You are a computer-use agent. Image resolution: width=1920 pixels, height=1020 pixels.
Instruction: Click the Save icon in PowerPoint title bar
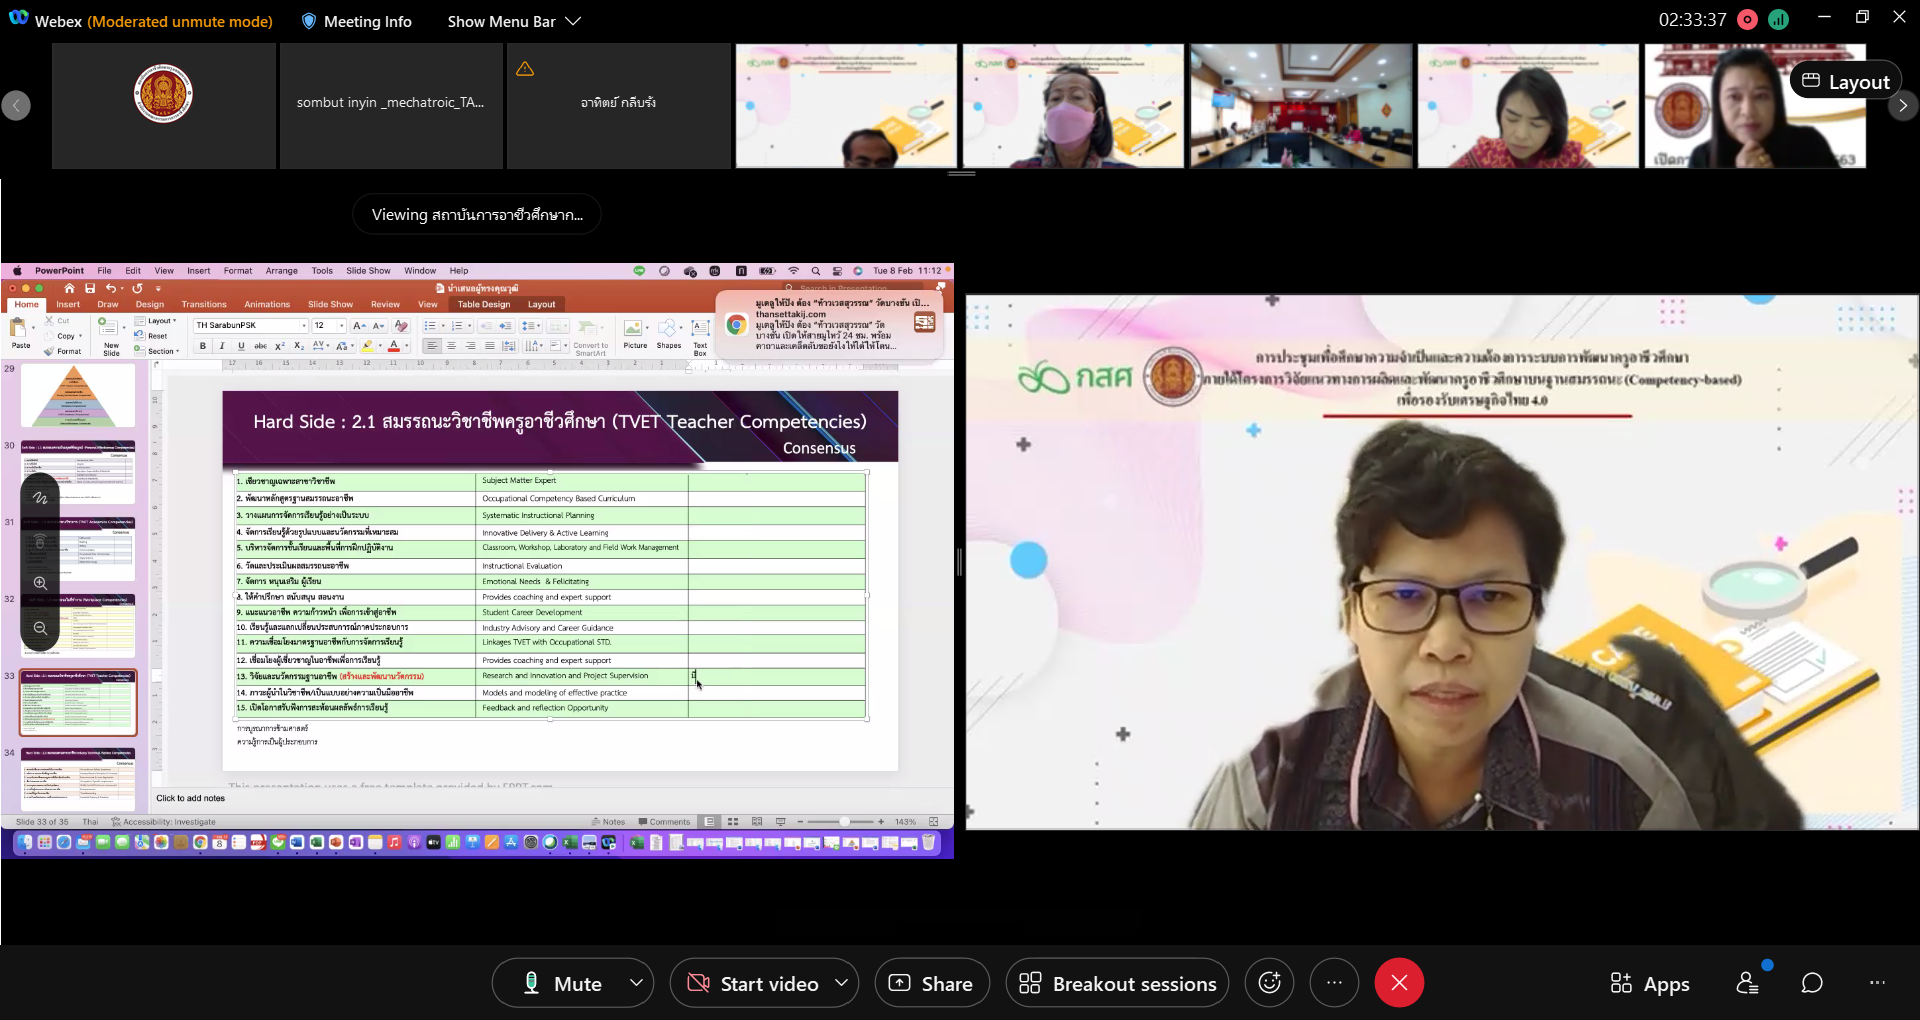(x=90, y=288)
